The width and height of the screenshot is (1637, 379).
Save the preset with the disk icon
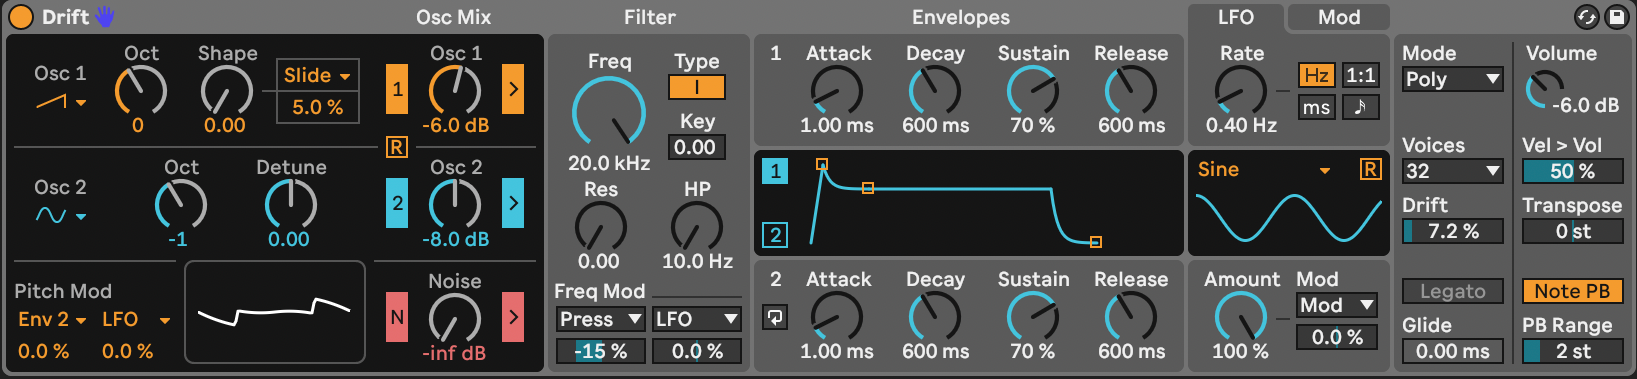(1616, 17)
